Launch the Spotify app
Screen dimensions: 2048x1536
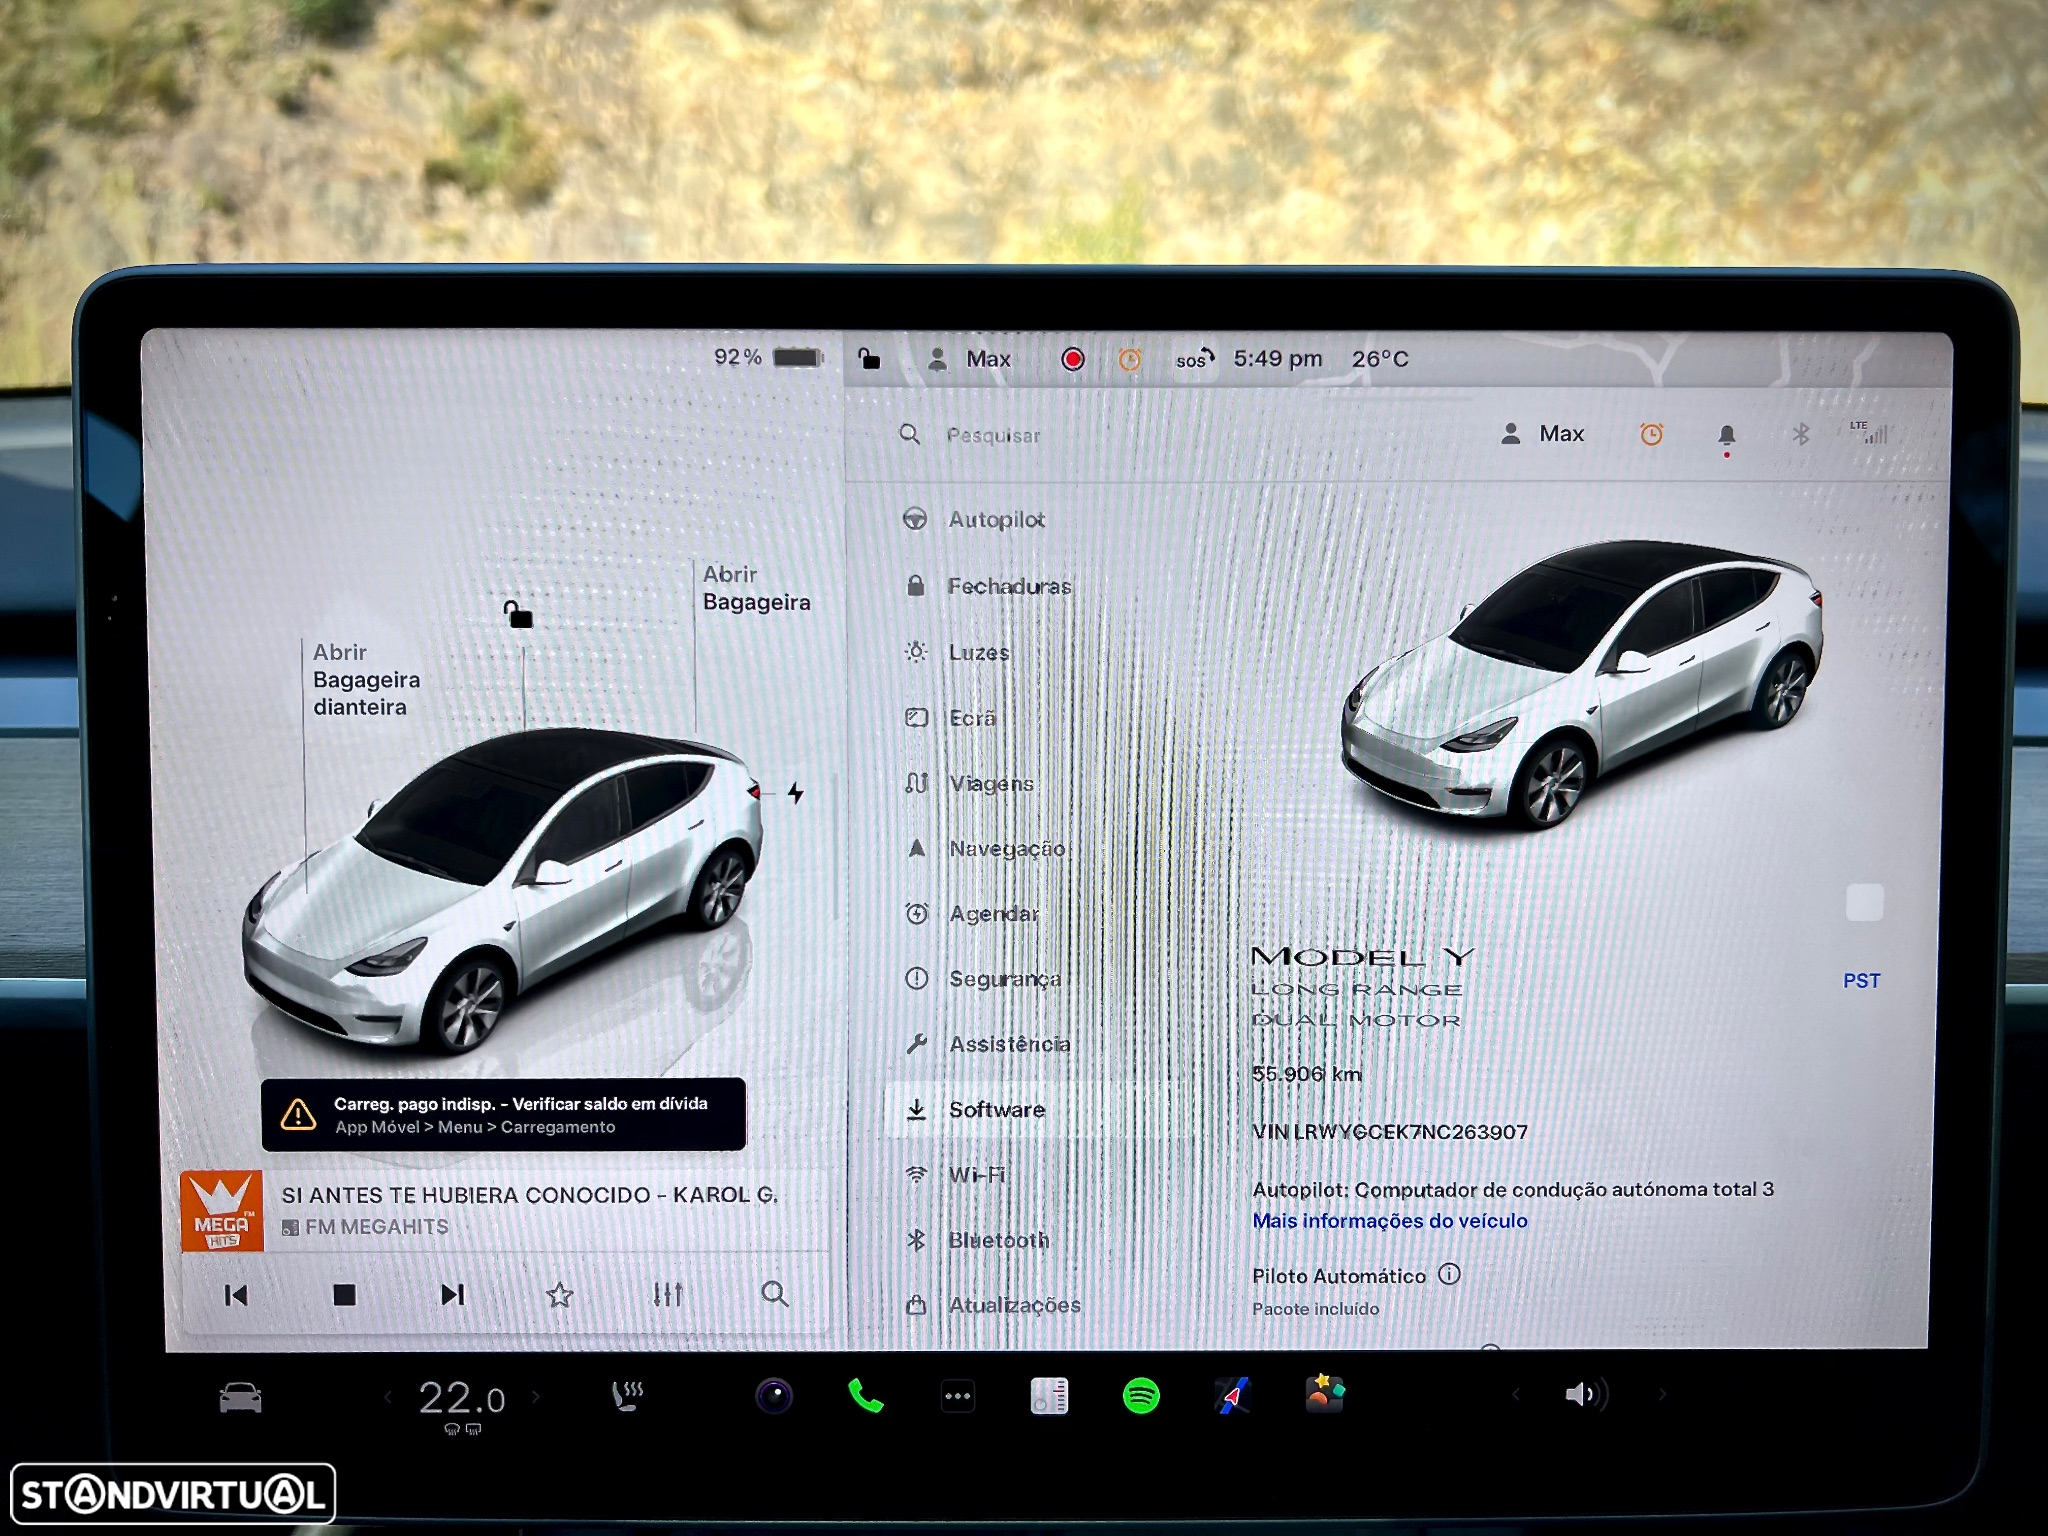pos(1141,1396)
